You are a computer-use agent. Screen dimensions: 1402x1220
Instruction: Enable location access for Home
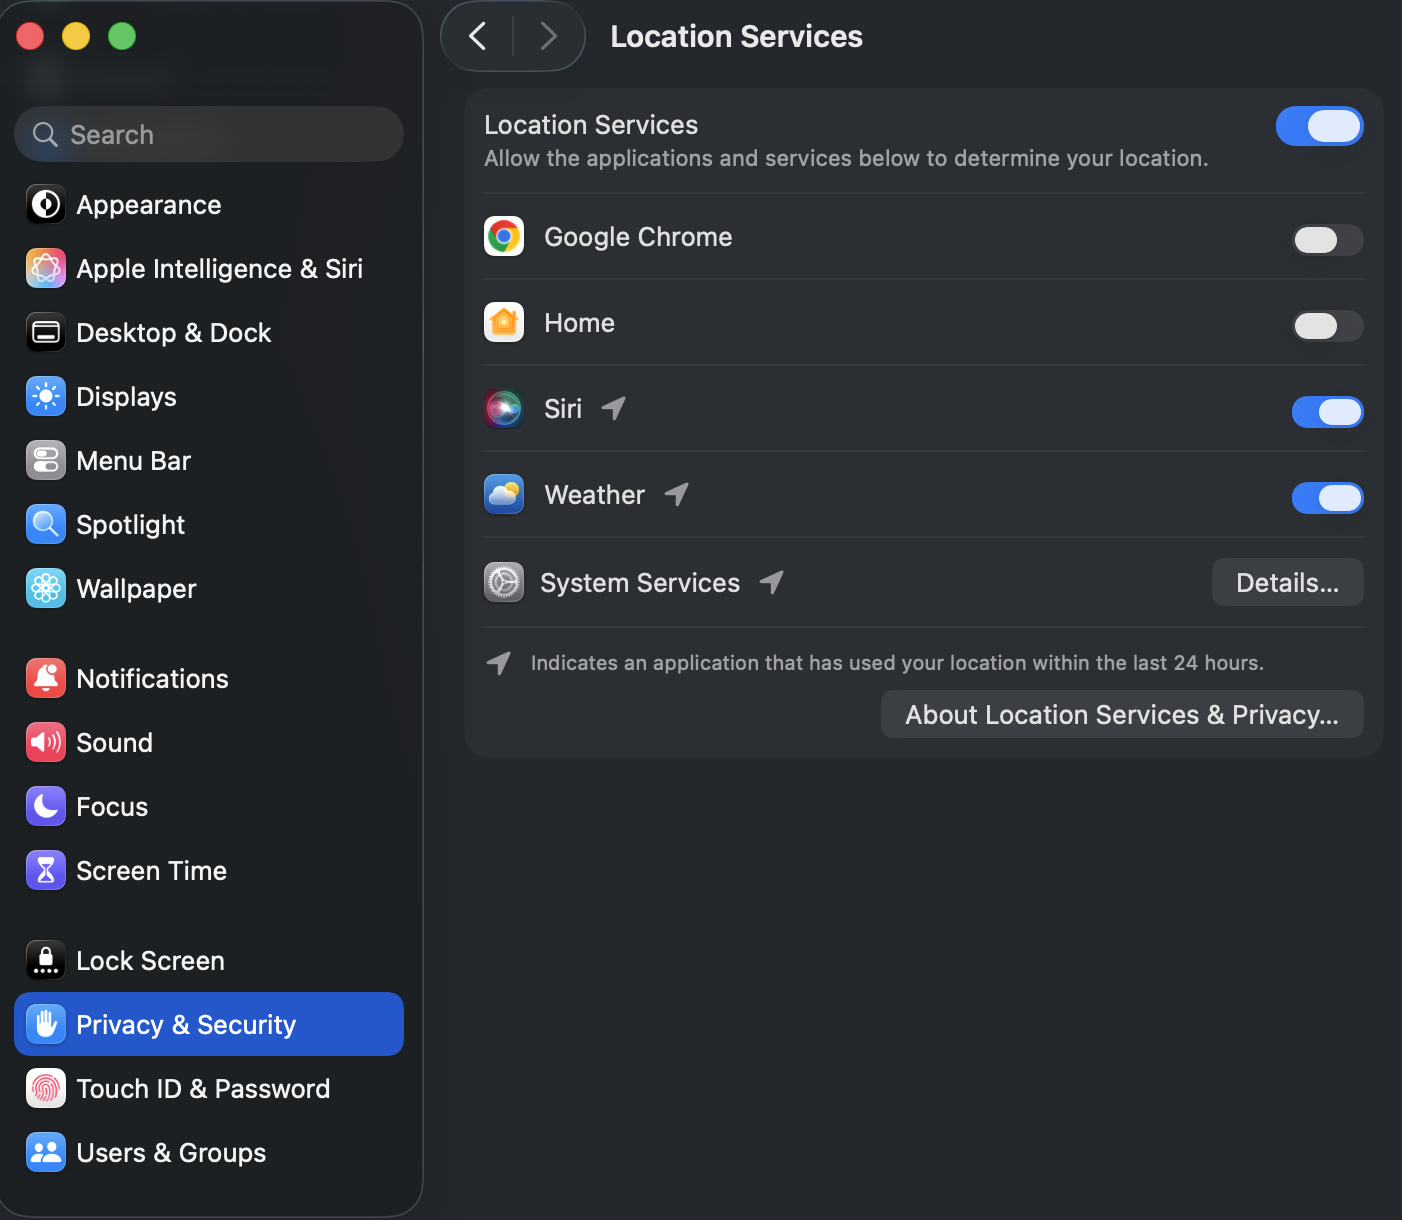(1328, 326)
